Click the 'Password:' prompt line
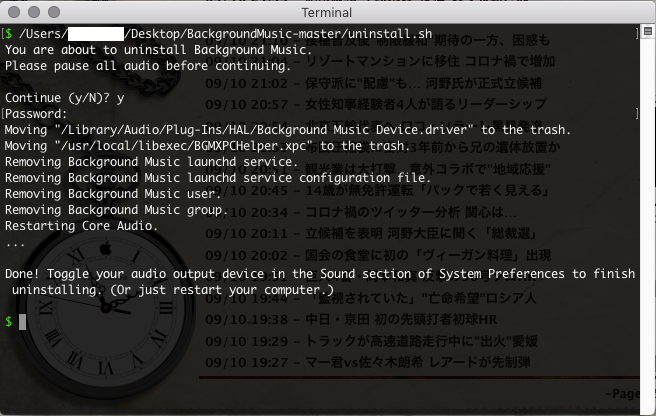656x416 pixels. (36, 114)
